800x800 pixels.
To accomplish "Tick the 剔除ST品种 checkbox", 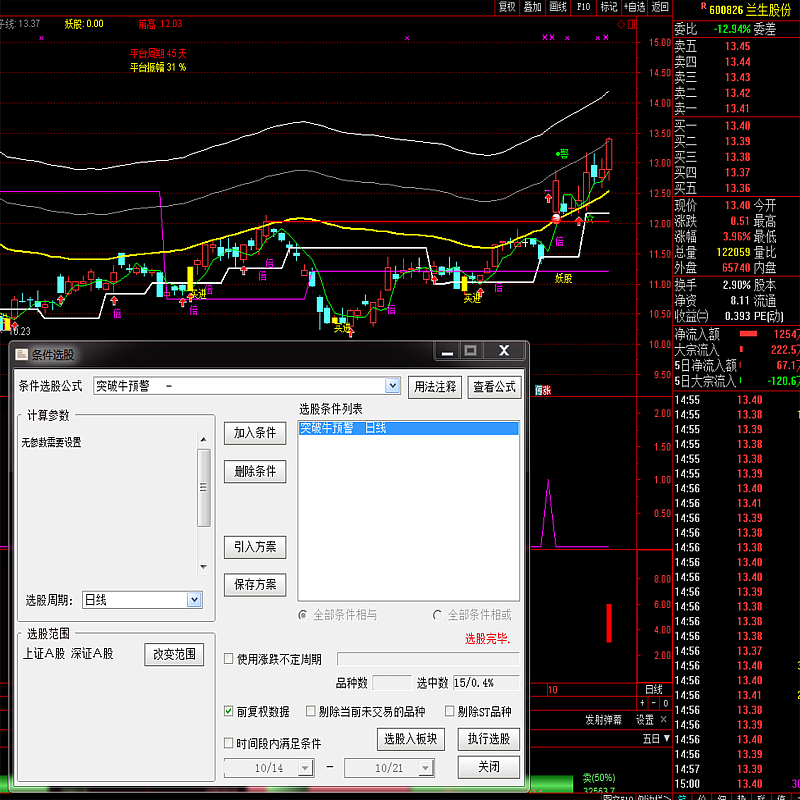I will point(450,712).
